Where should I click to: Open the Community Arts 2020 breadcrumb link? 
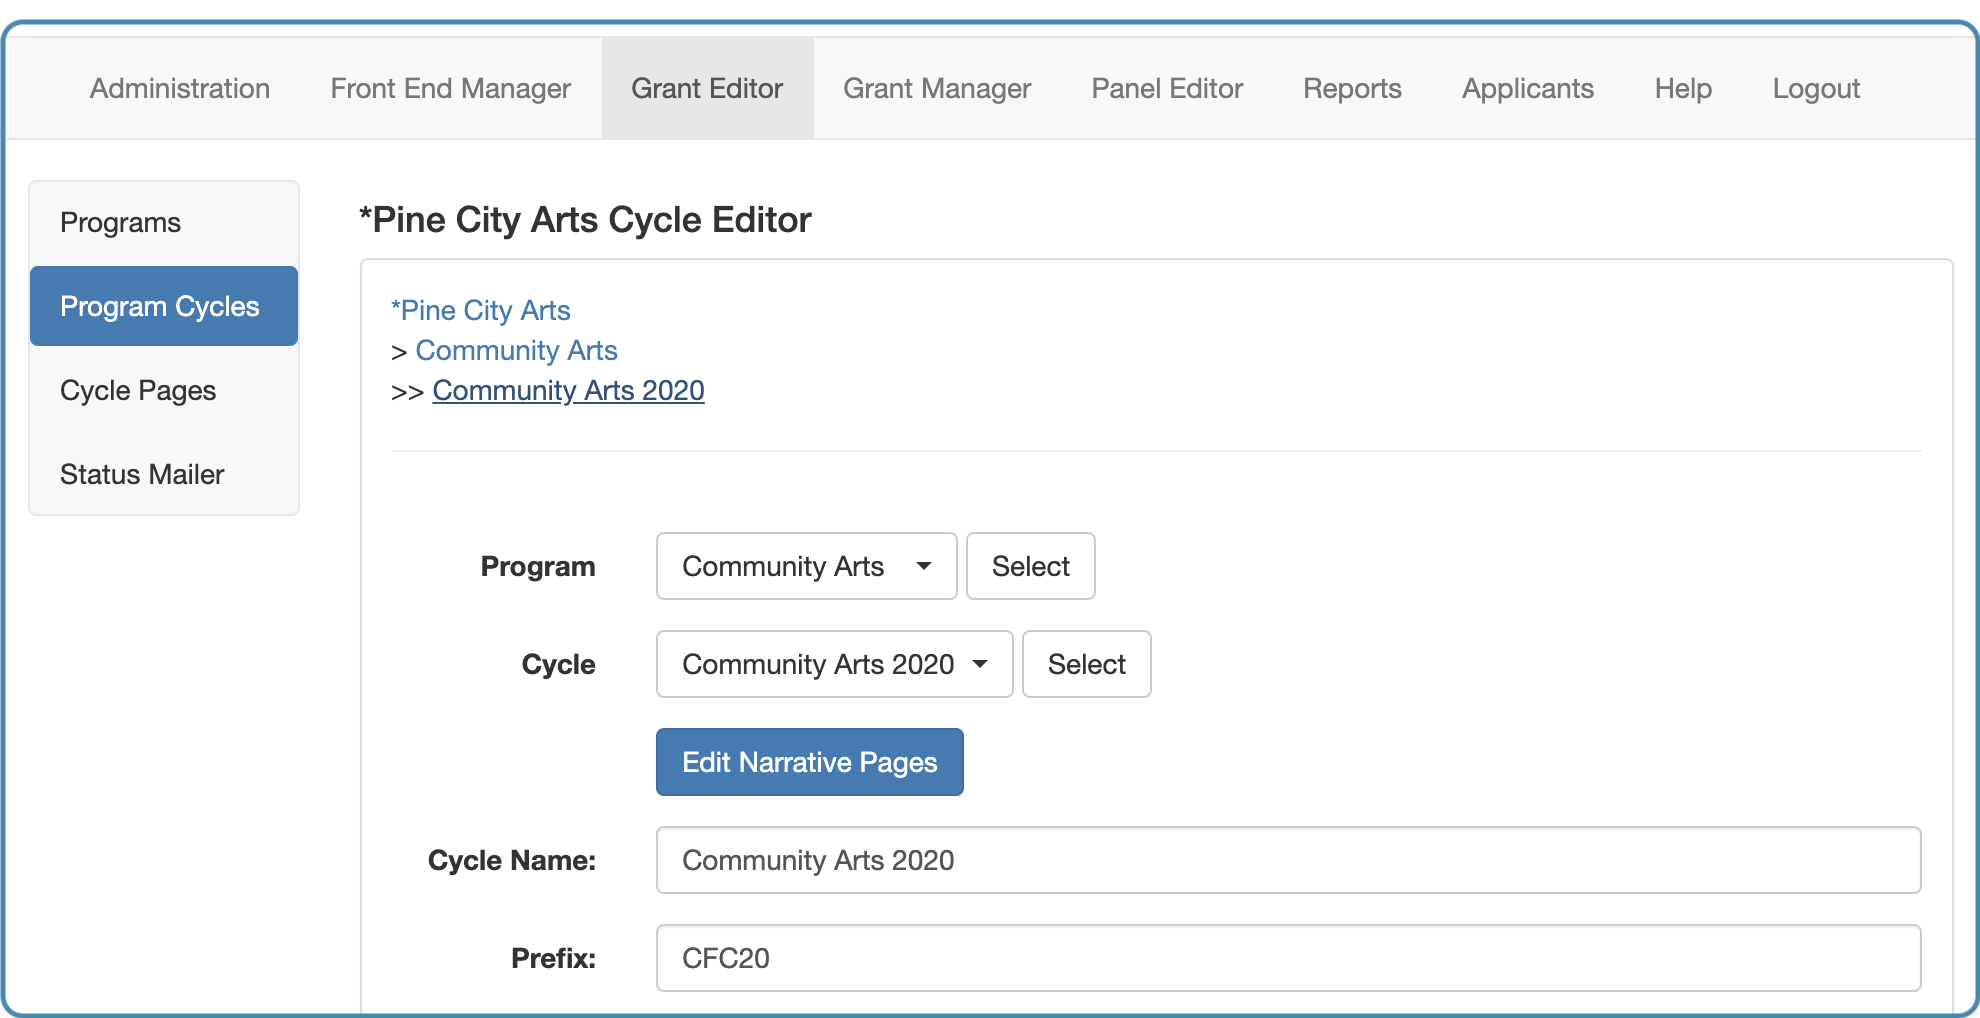[568, 390]
